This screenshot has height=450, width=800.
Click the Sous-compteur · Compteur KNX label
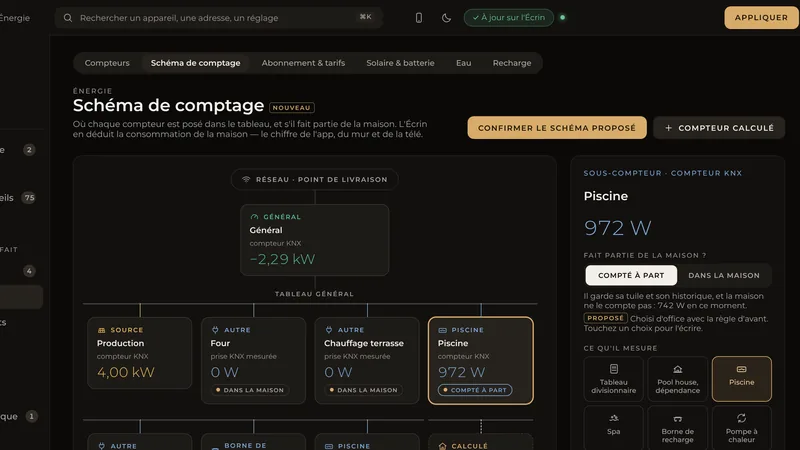click(x=663, y=173)
